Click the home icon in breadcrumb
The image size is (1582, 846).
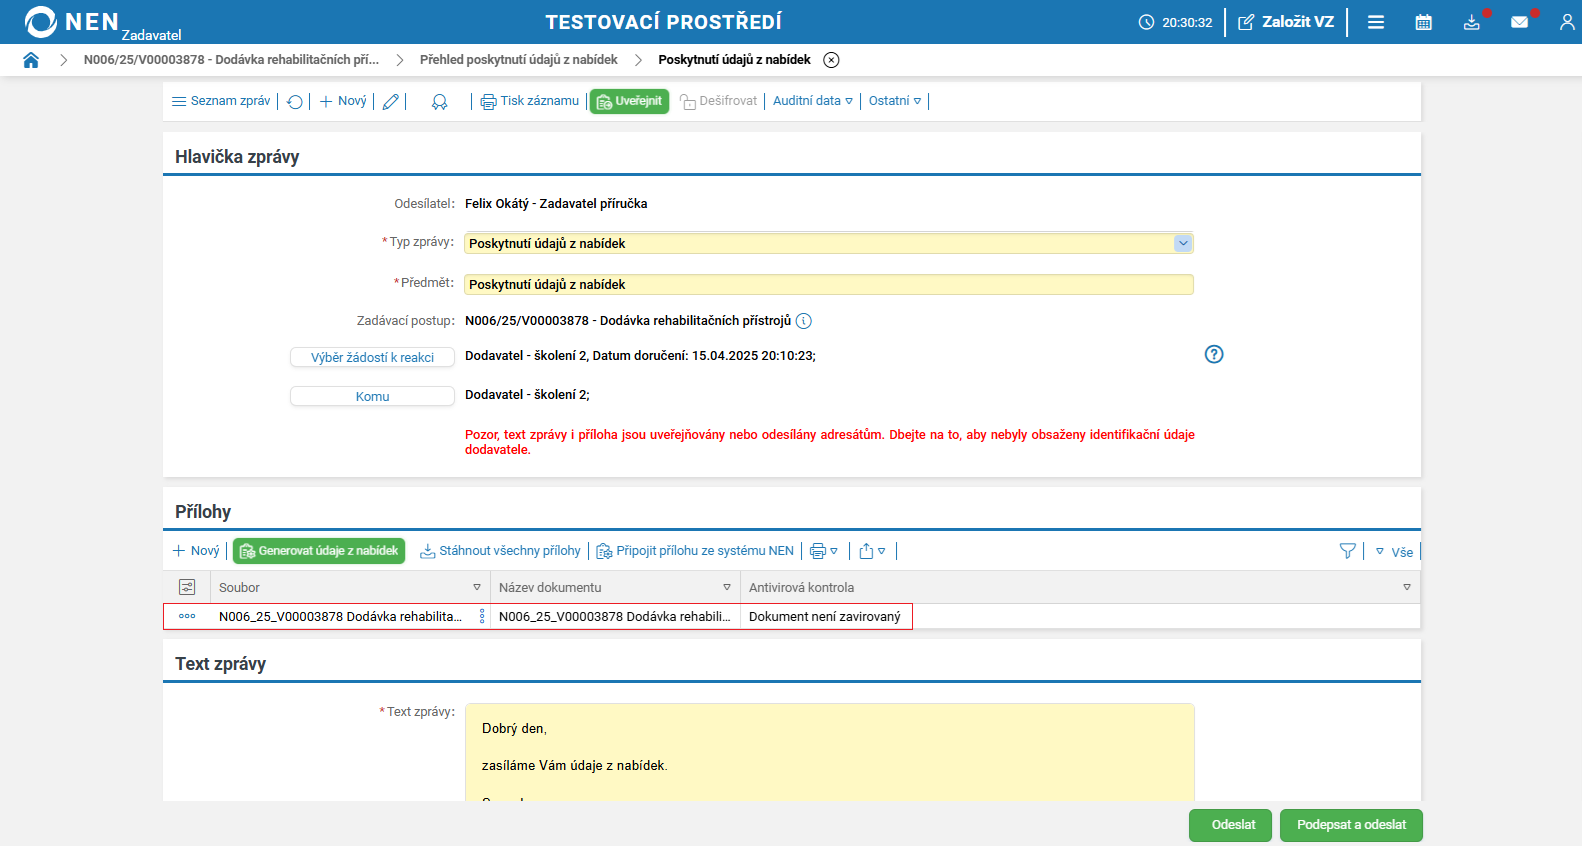click(x=31, y=60)
